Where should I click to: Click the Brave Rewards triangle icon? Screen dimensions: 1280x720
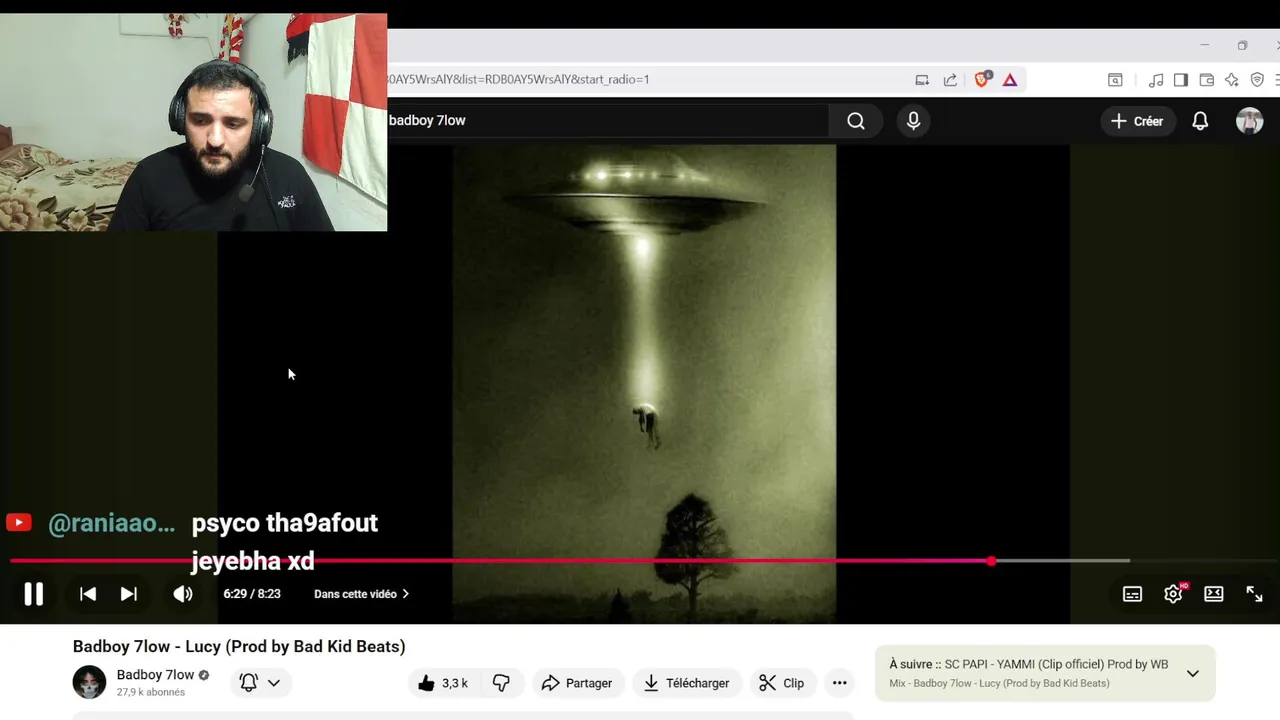pyautogui.click(x=1010, y=80)
